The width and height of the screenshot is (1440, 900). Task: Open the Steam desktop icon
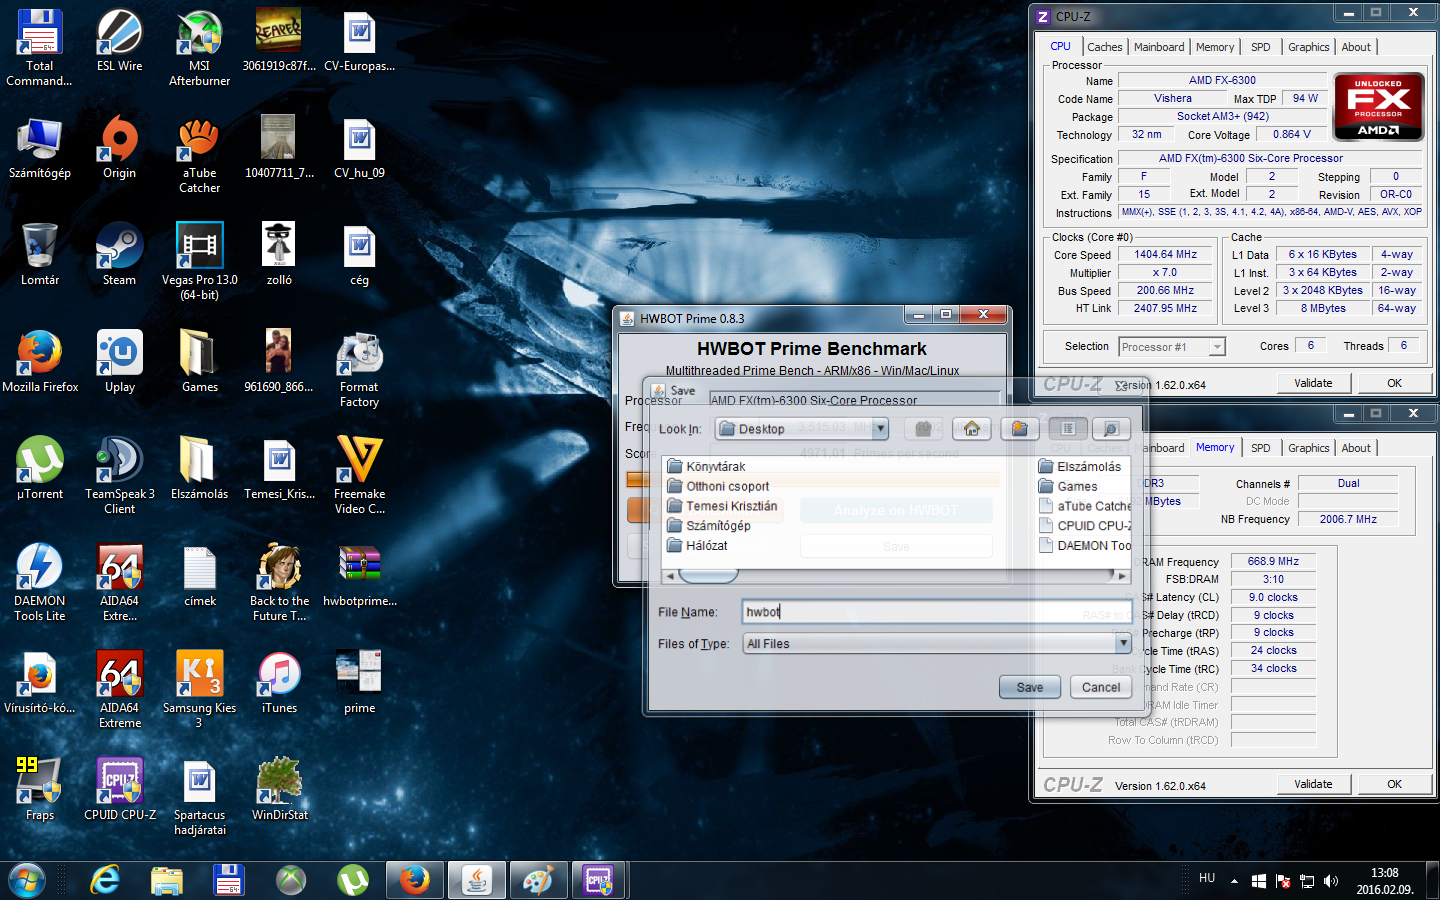(120, 254)
